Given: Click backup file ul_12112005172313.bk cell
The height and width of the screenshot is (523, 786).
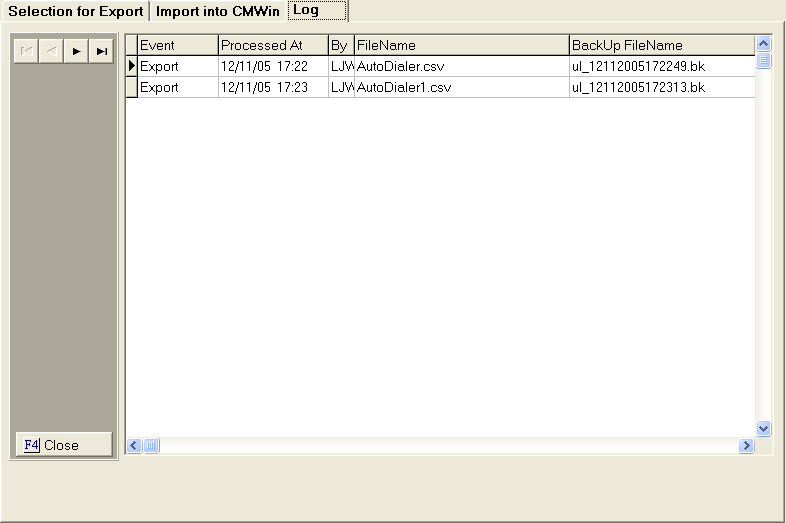Looking at the screenshot, I should 660,87.
